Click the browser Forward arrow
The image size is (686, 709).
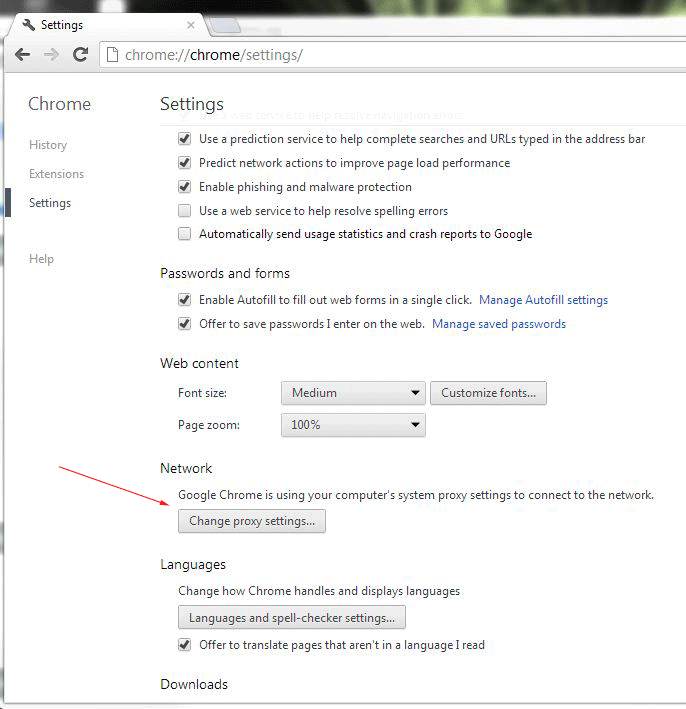click(51, 55)
